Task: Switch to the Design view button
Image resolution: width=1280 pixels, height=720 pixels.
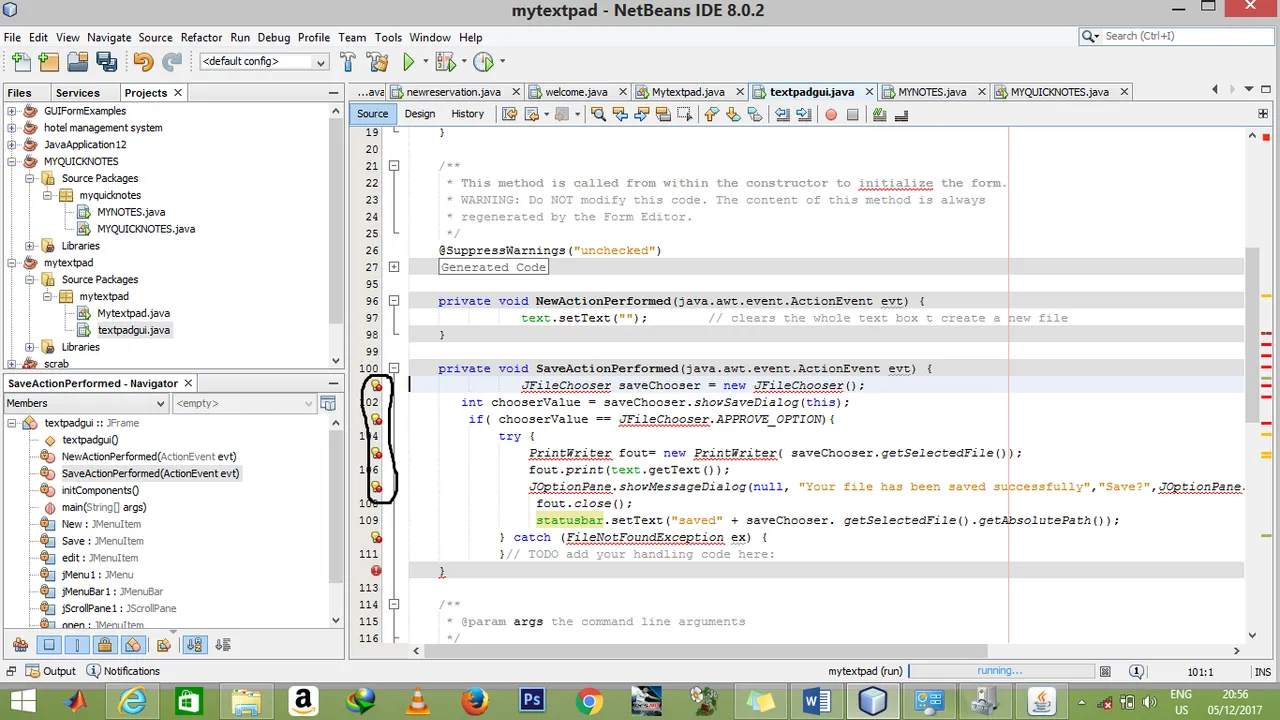Action: tap(420, 114)
